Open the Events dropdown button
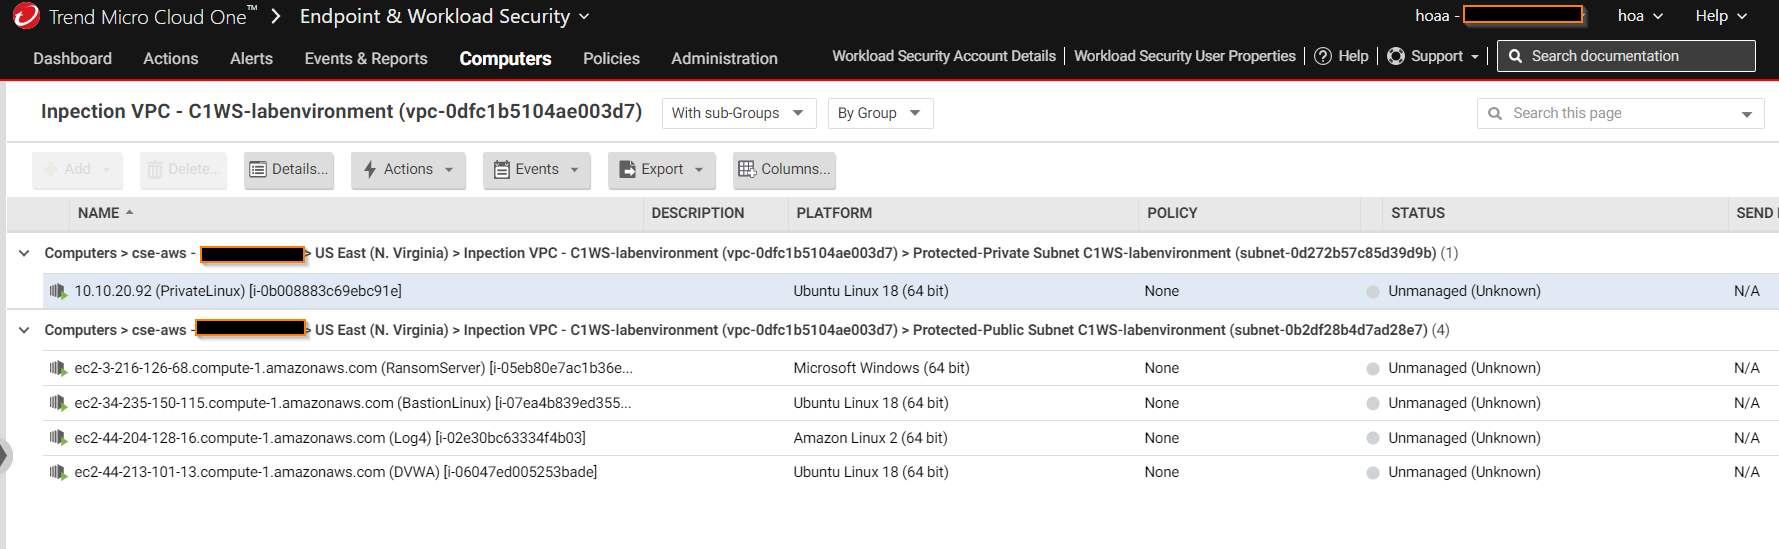The width and height of the screenshot is (1779, 549). pos(537,170)
